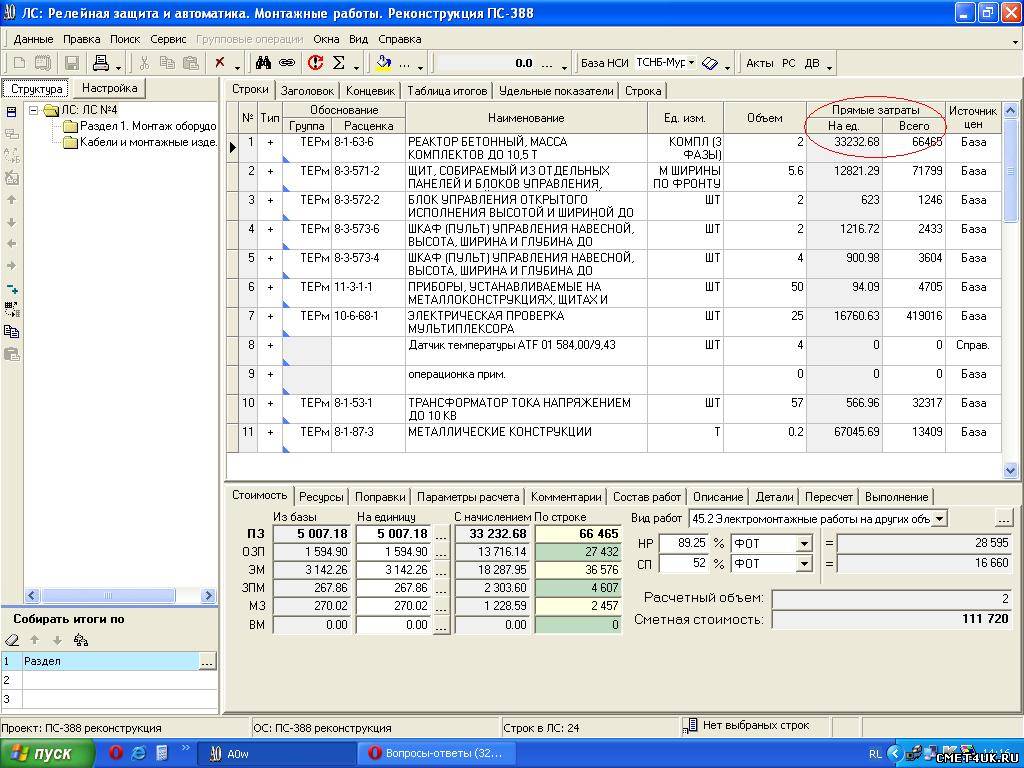Click the copy icon in left sidebar
The height and width of the screenshot is (768, 1024).
(x=12, y=332)
